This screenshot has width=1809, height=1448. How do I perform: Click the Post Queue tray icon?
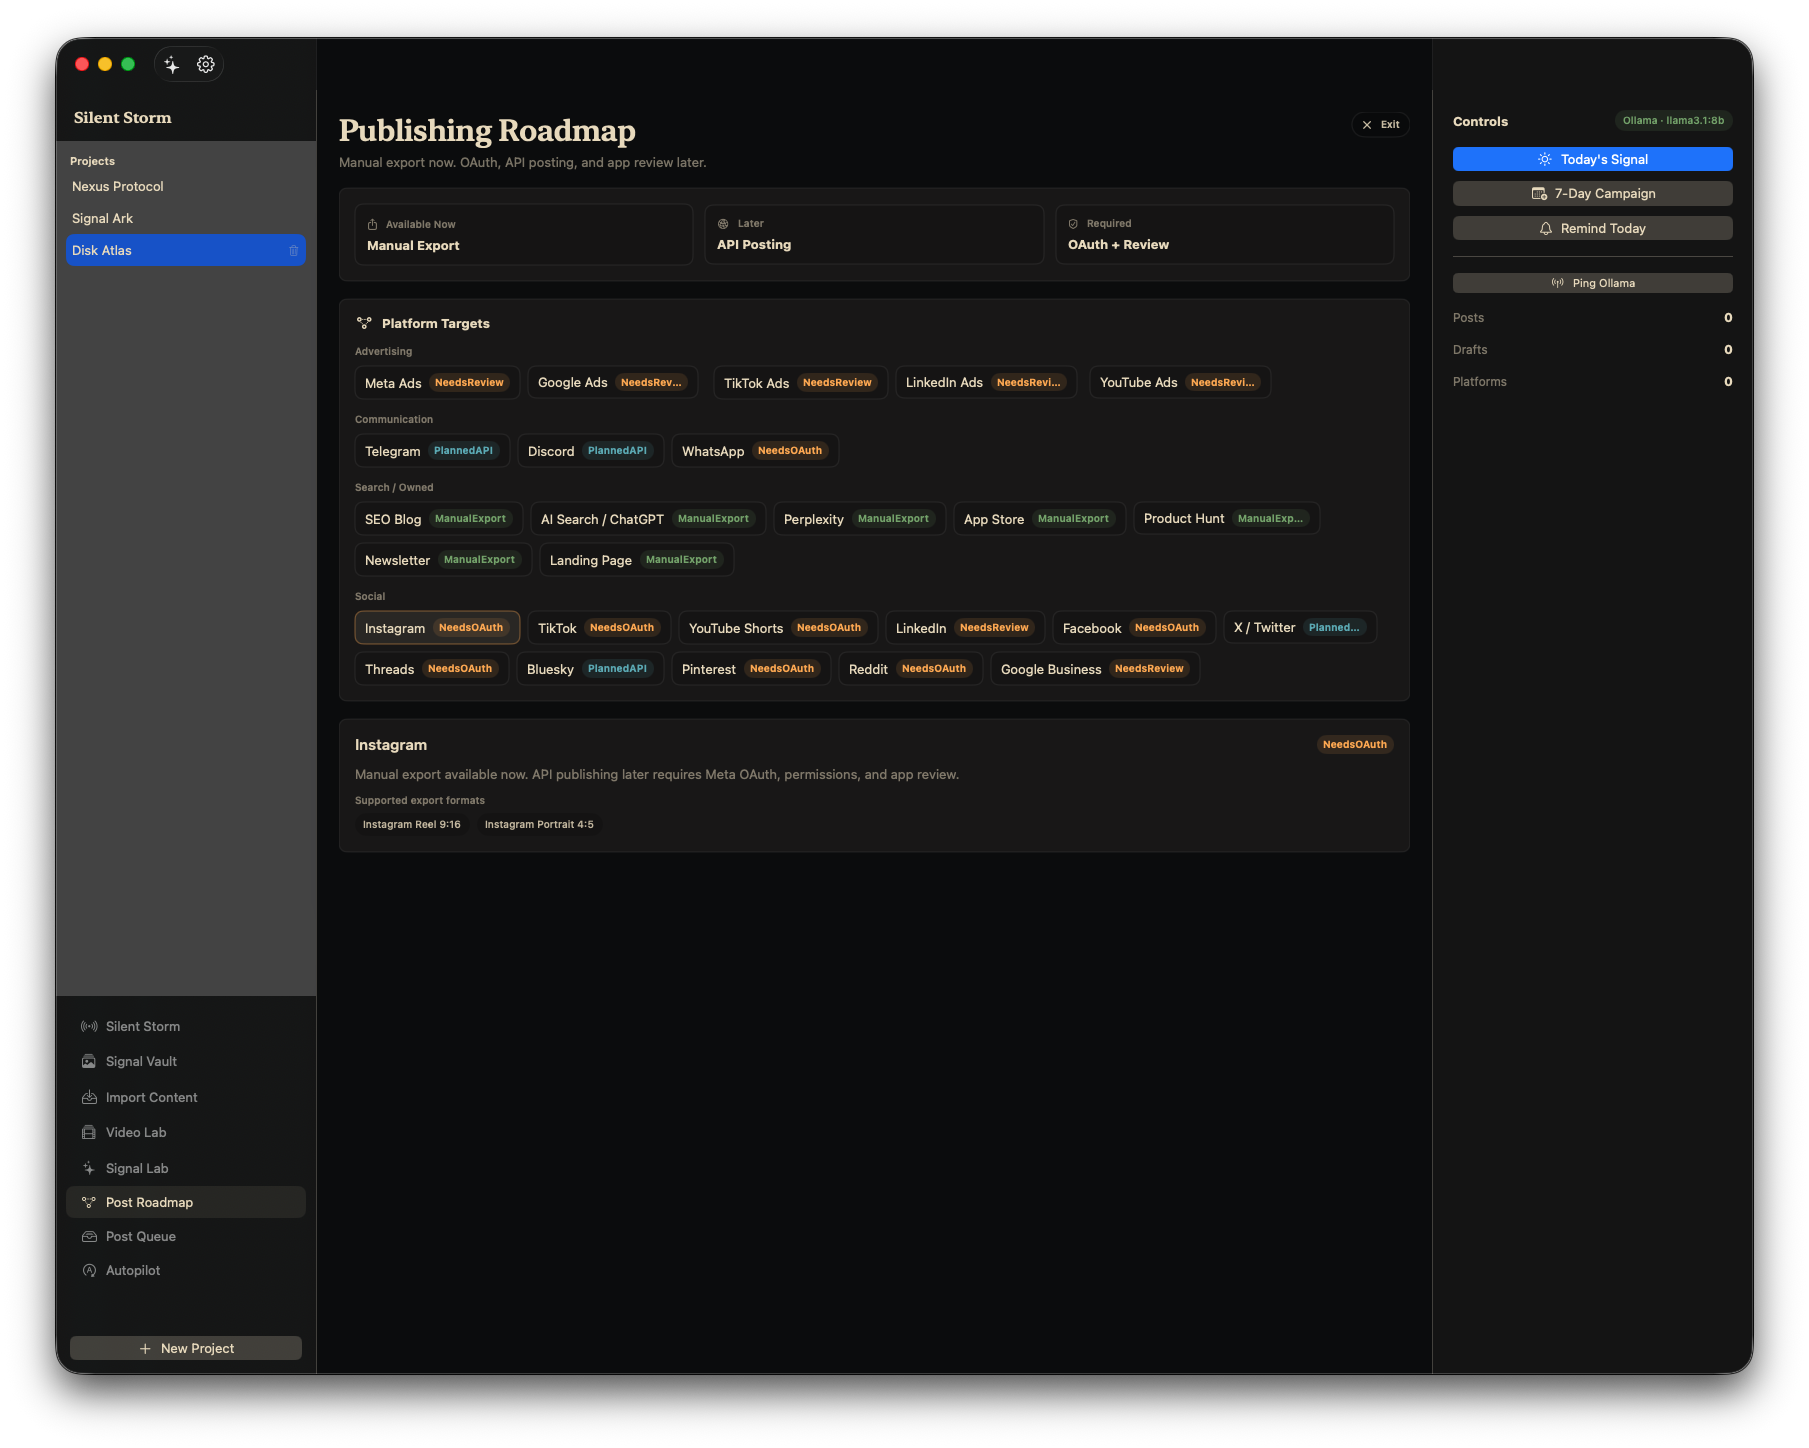tap(89, 1237)
